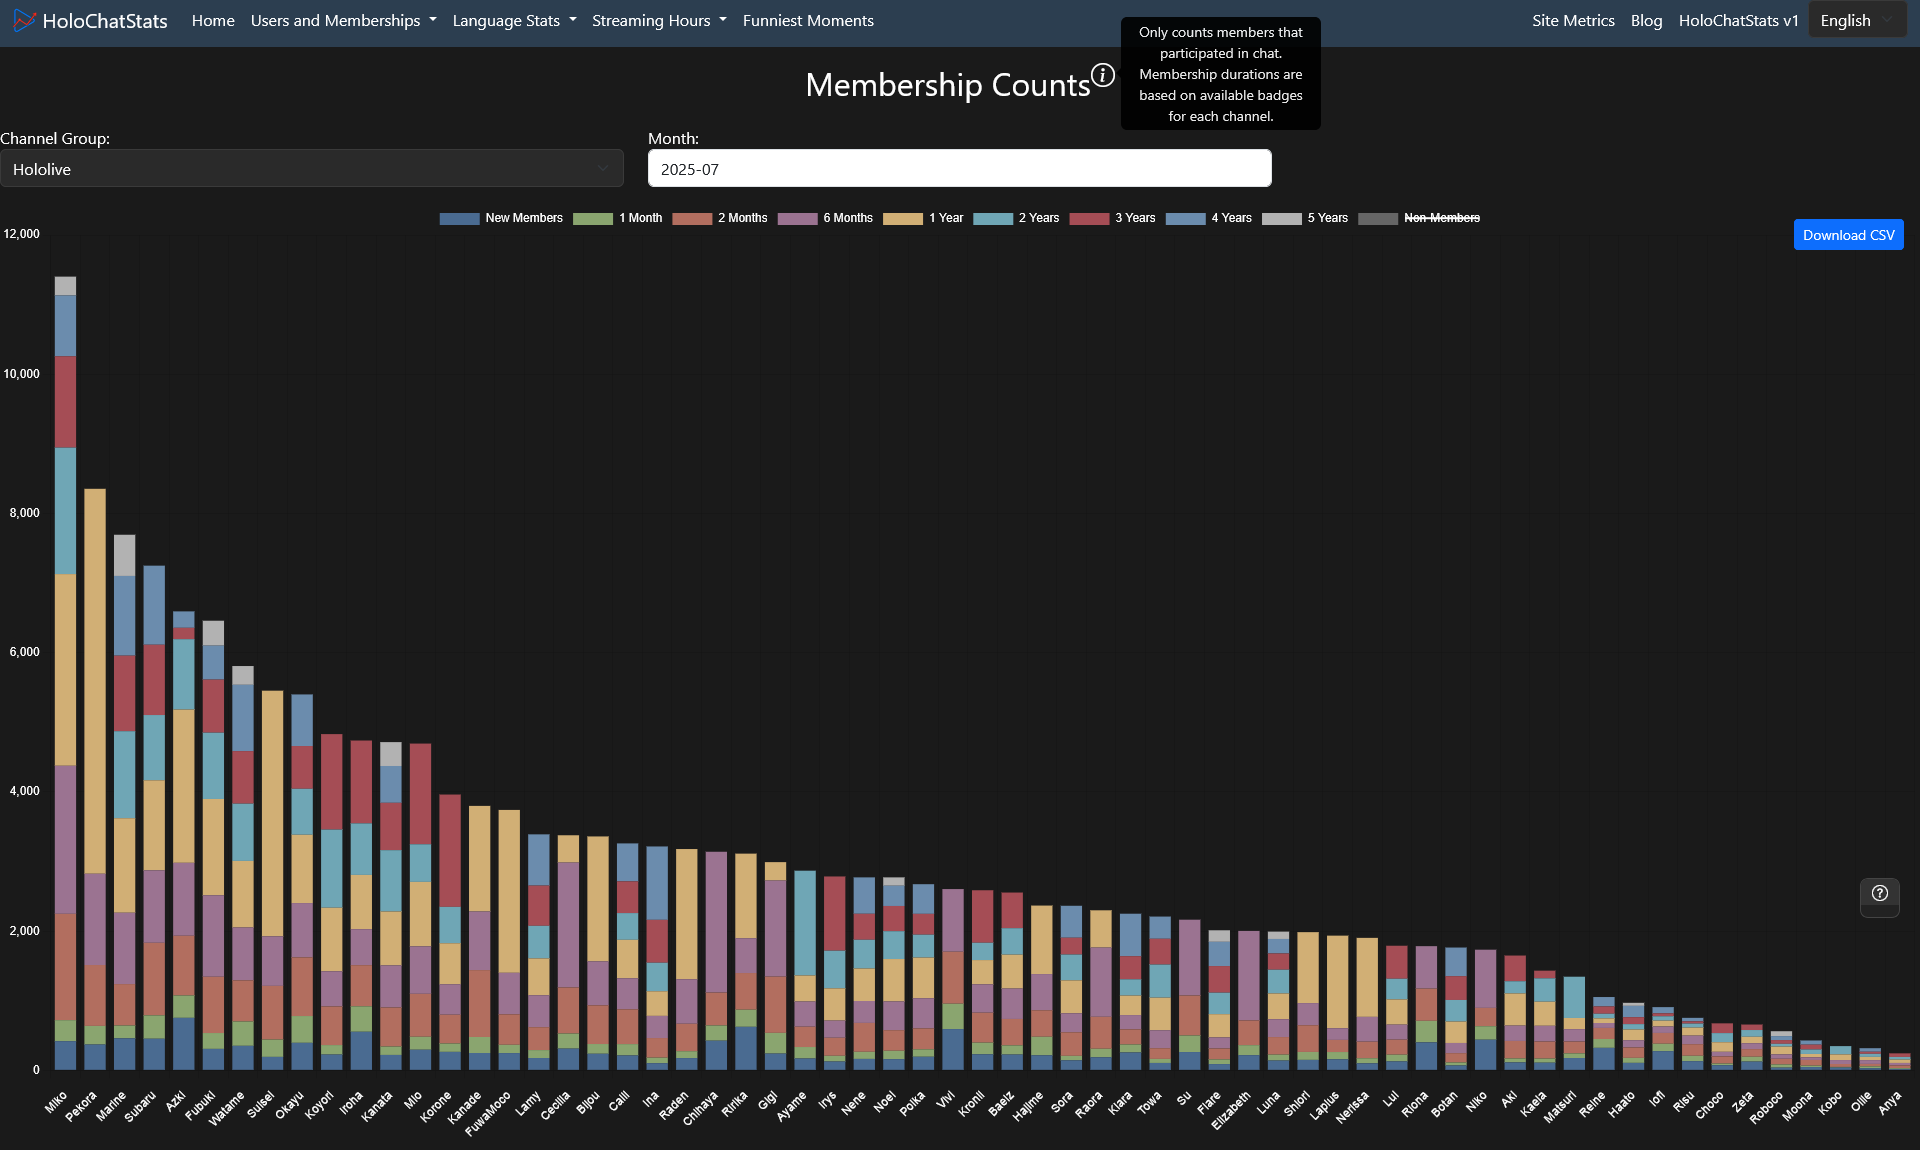Show the Non-Members legend series
Viewport: 1920px width, 1150px height.
(x=1419, y=218)
